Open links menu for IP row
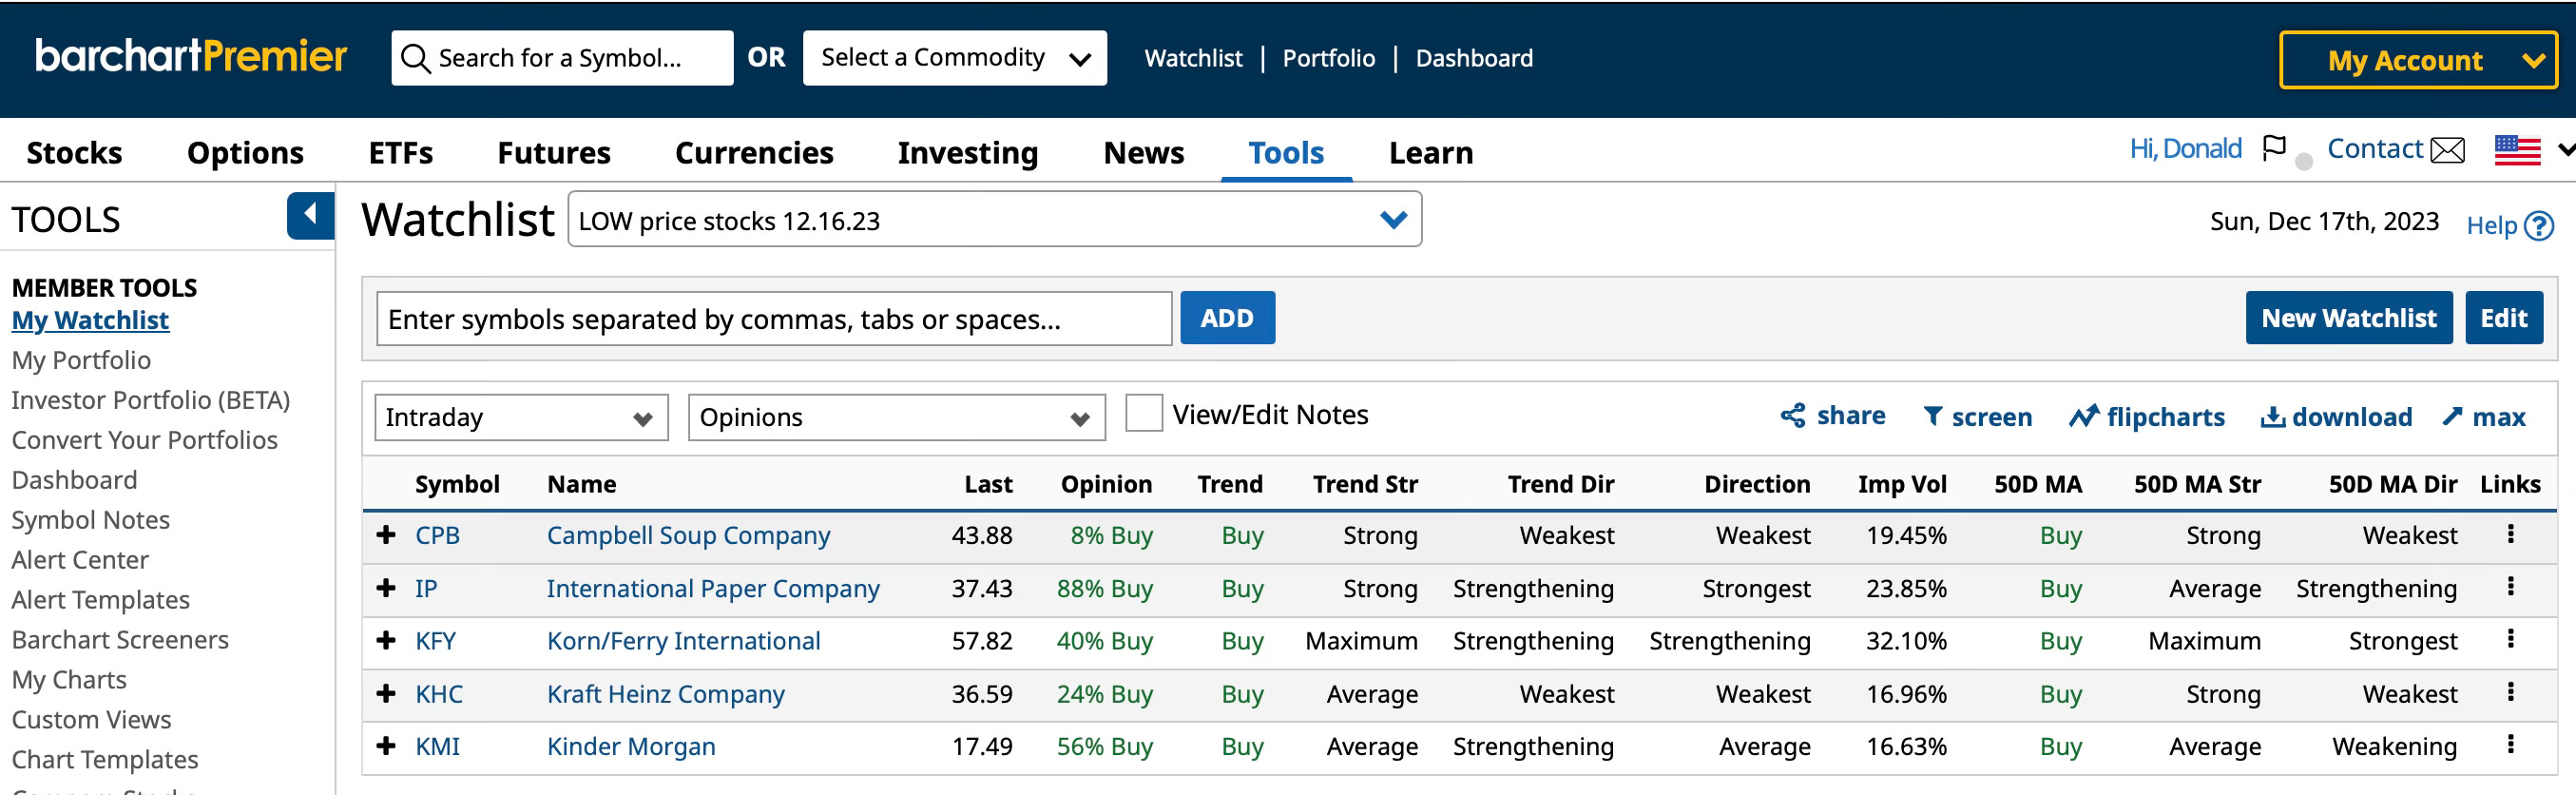 [2510, 587]
